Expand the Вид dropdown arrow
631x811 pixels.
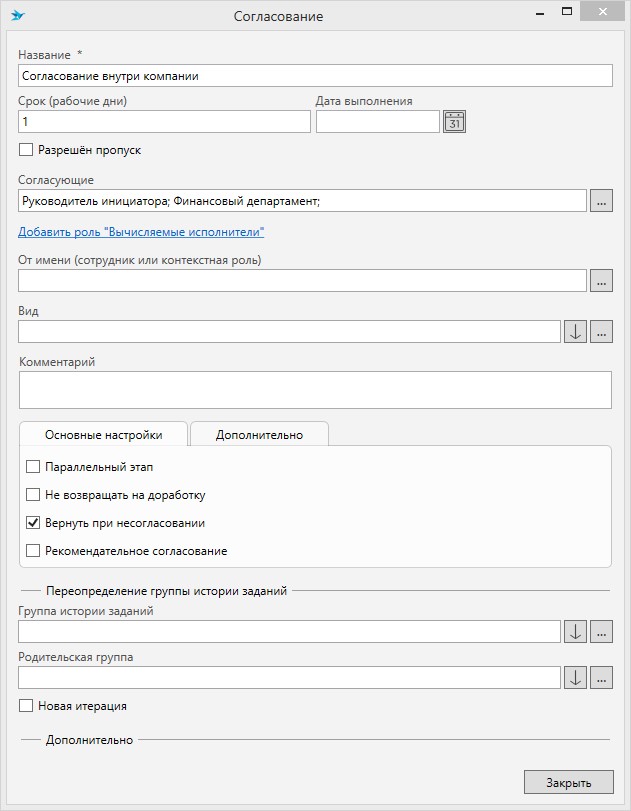[x=575, y=332]
